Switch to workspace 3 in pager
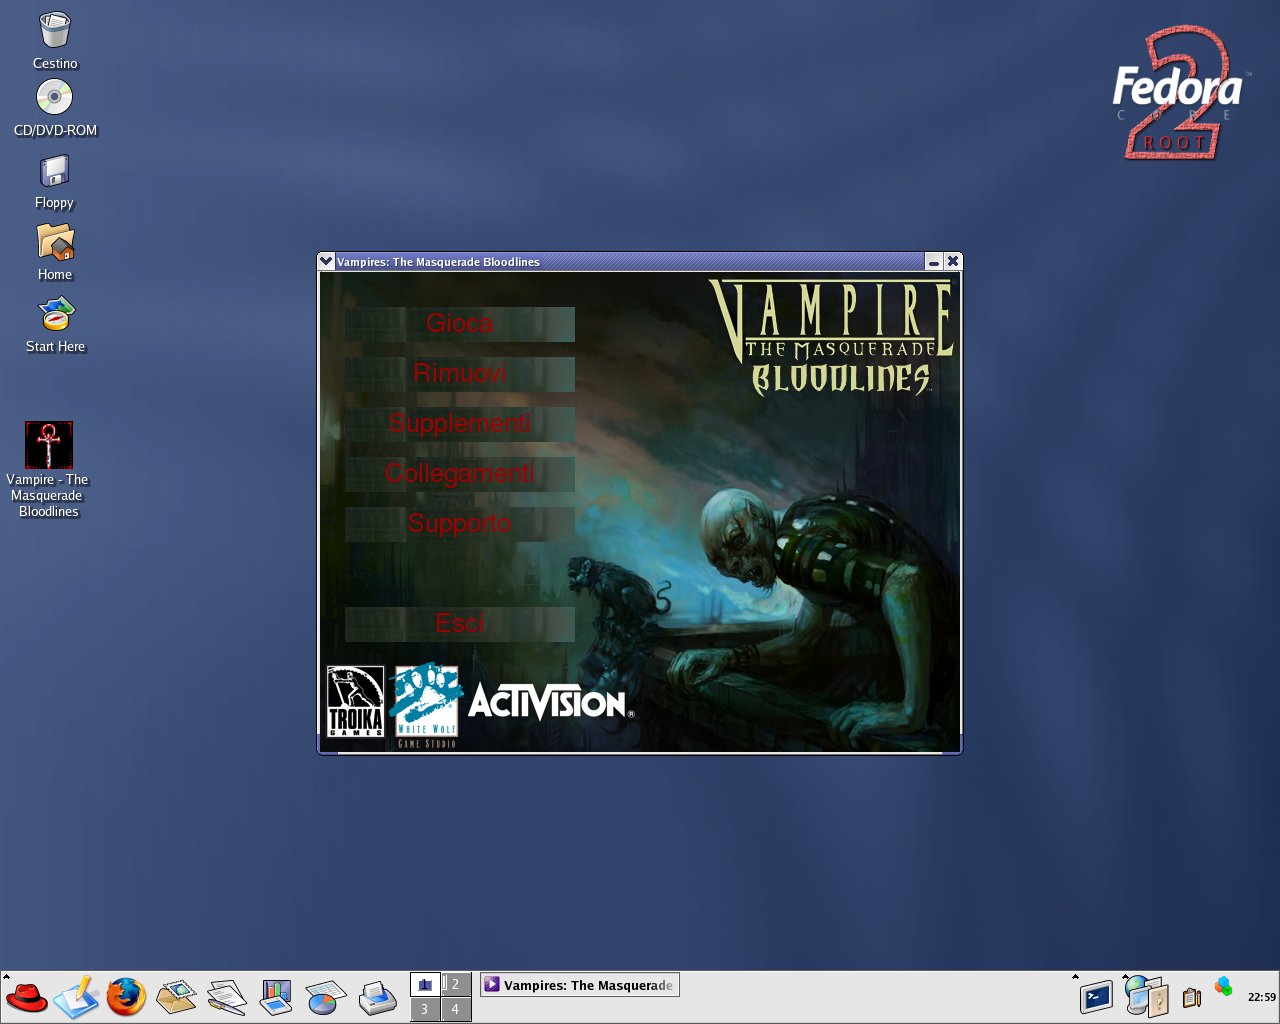Viewport: 1280px width, 1024px height. coord(425,1009)
